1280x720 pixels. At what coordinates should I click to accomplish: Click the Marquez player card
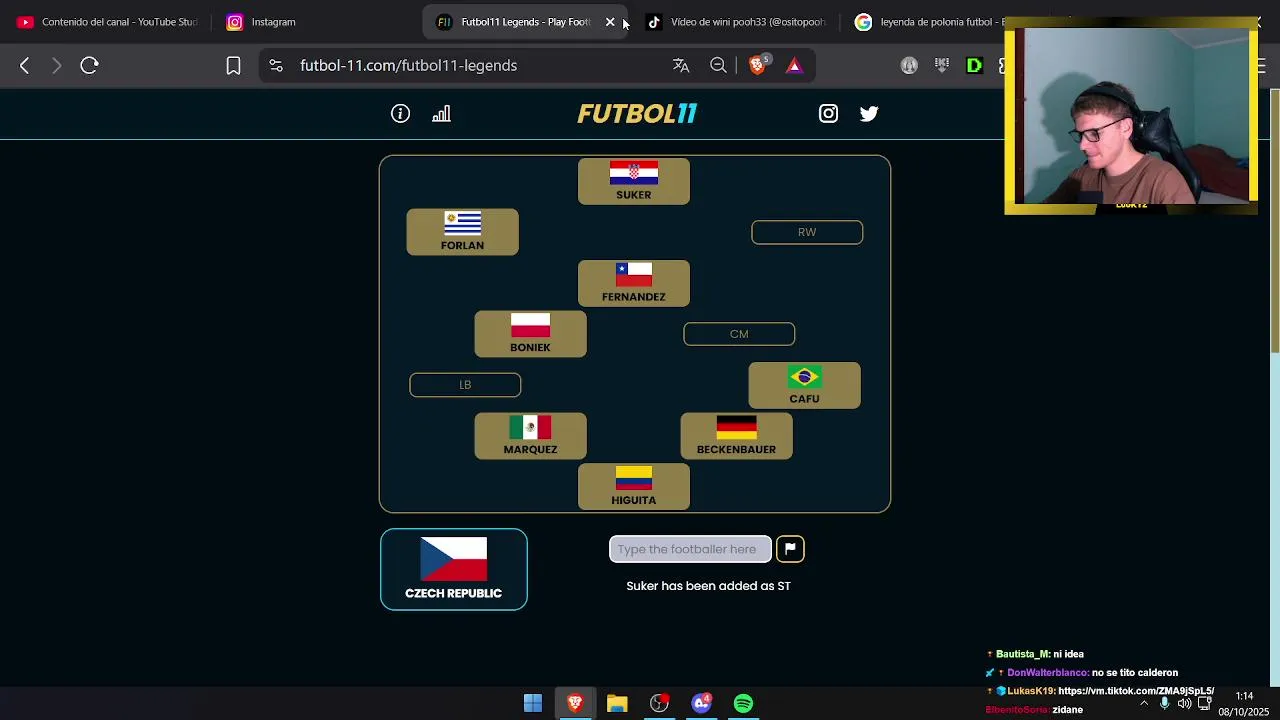530,437
